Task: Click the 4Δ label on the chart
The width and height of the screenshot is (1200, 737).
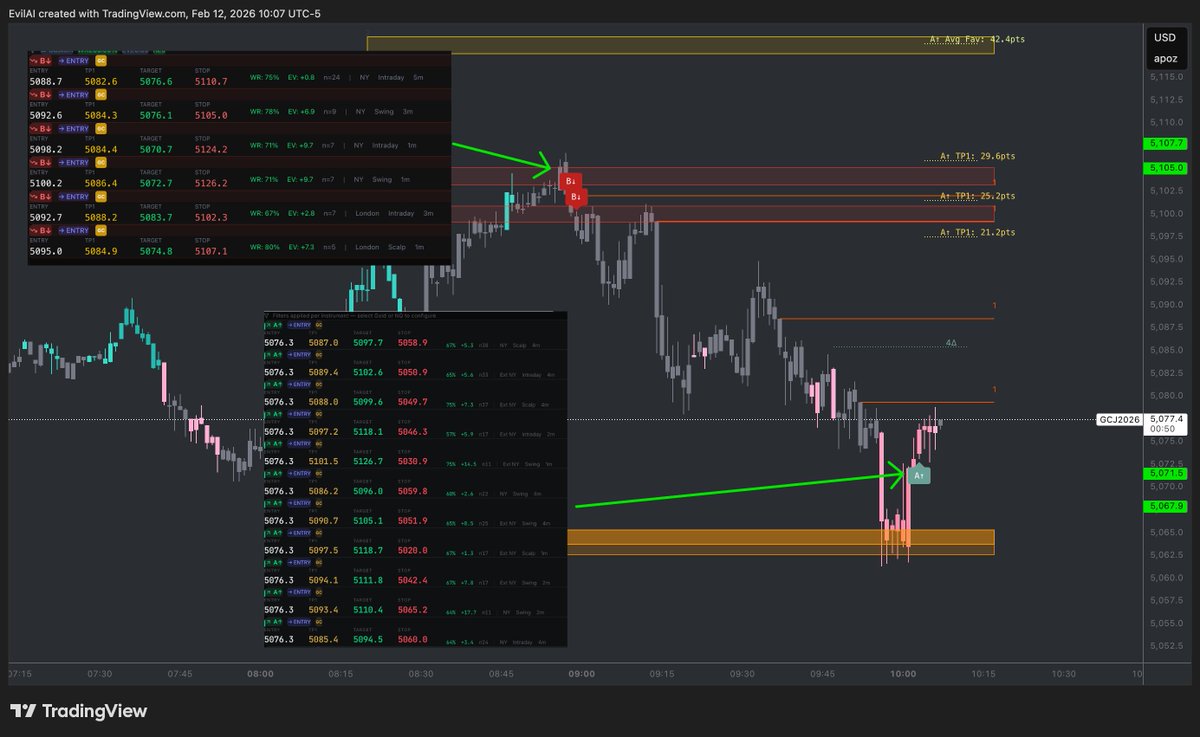Action: tap(951, 343)
